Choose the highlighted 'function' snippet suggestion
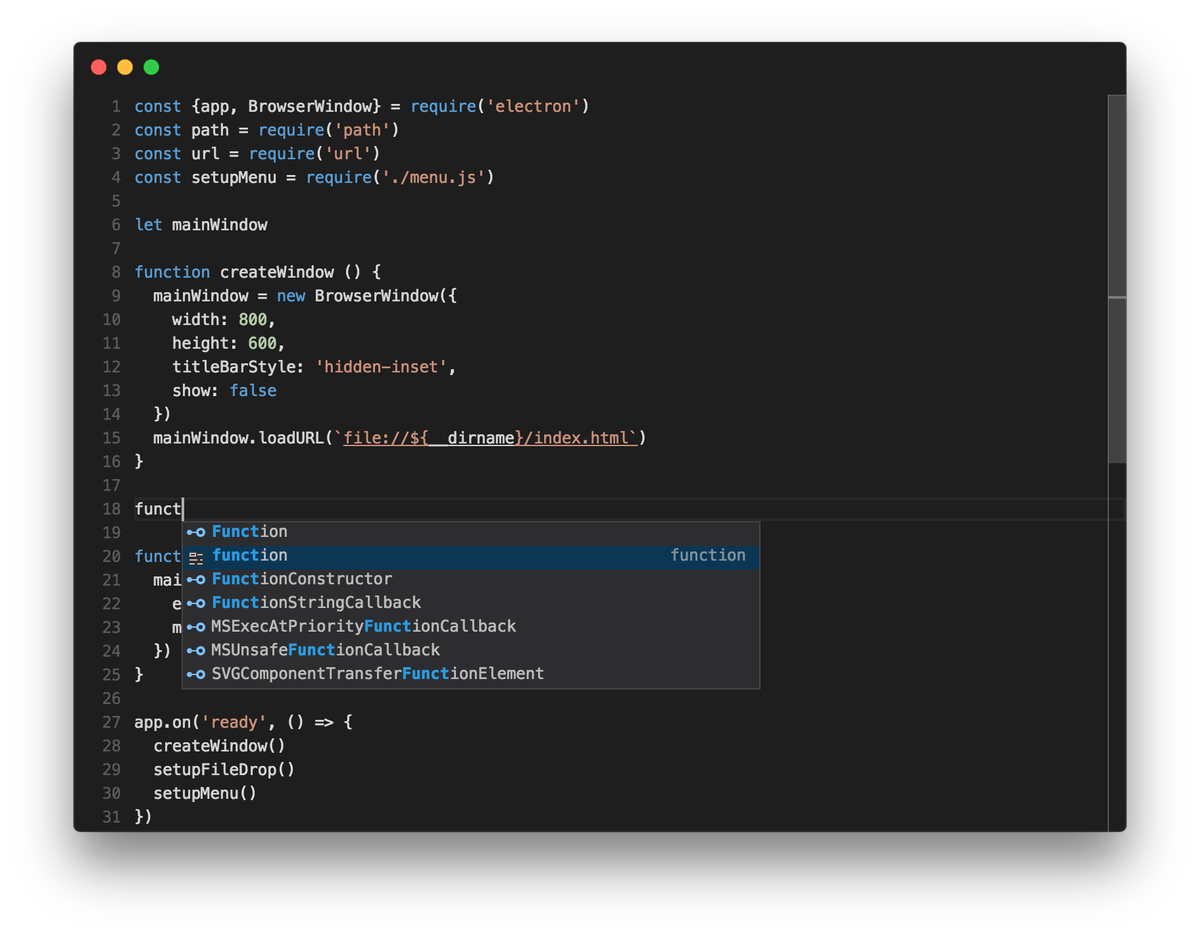This screenshot has height=937, width=1200. (x=471, y=556)
